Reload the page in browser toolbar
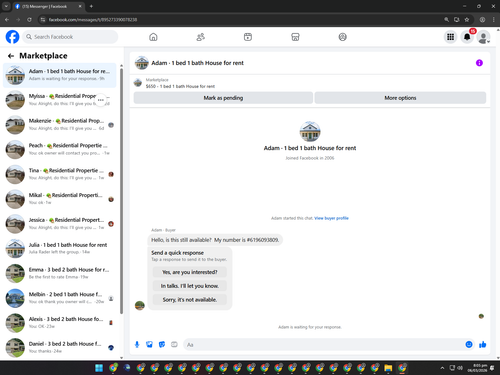Image resolution: width=500 pixels, height=375 pixels. [29, 20]
